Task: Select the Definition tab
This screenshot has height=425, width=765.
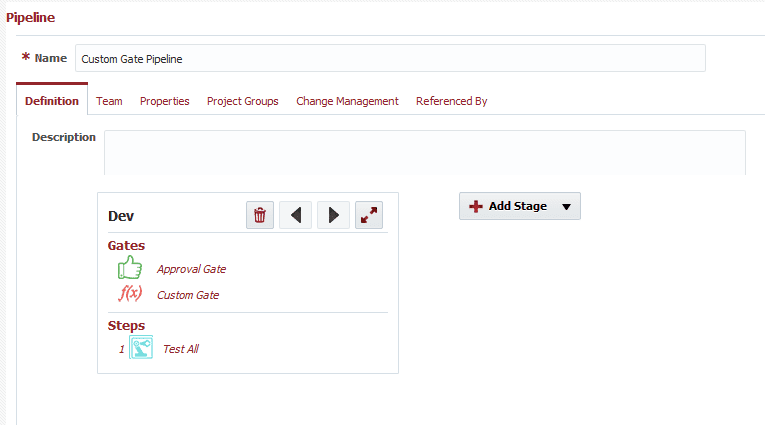Action: (52, 101)
